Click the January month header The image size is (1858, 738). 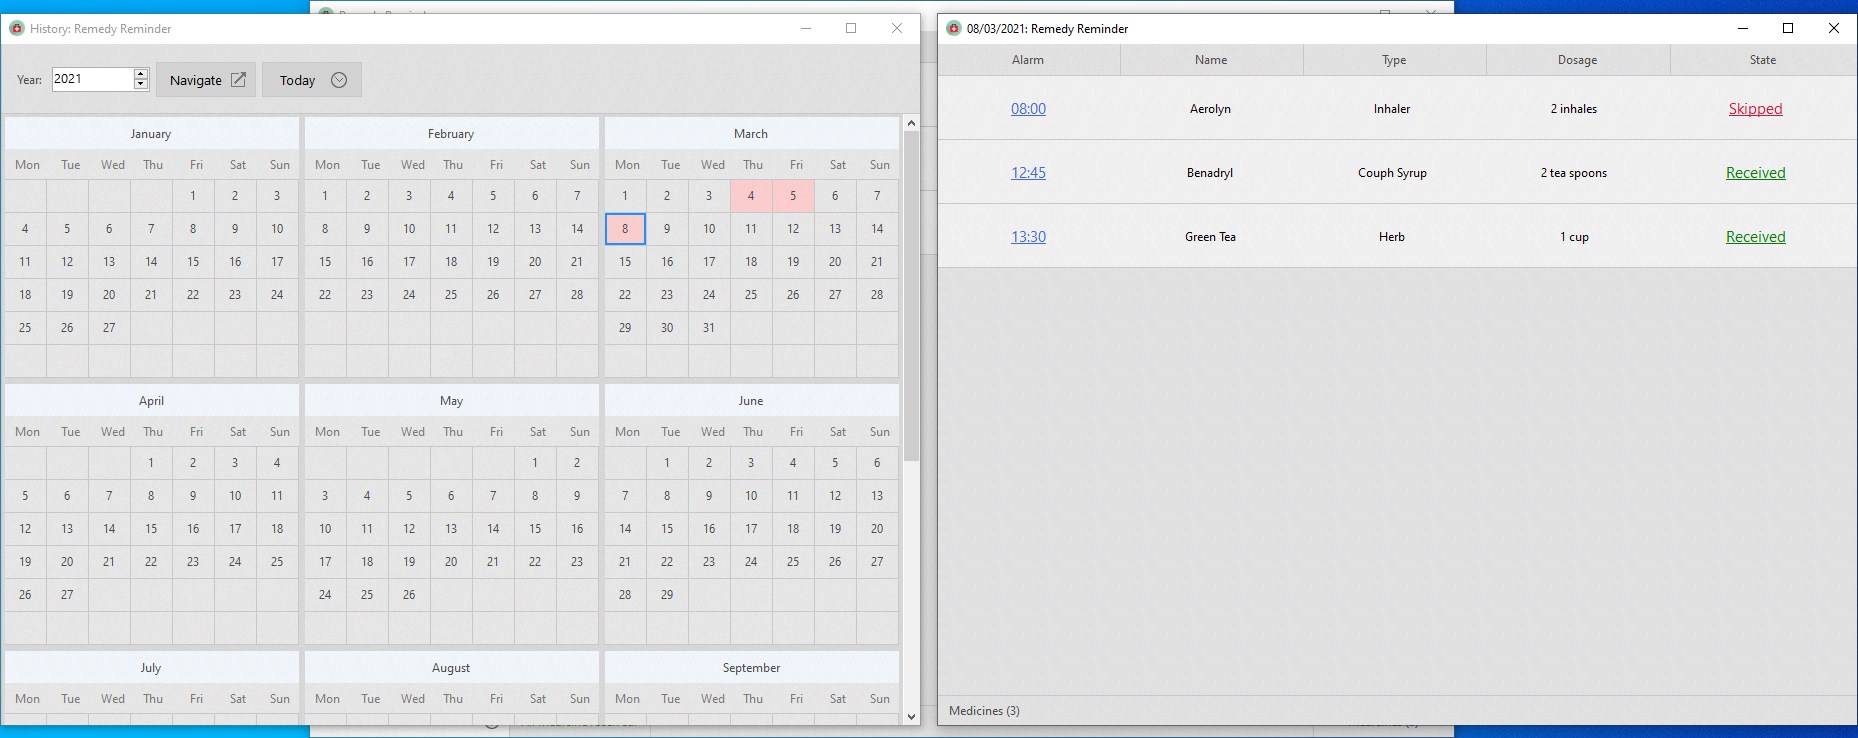point(151,134)
